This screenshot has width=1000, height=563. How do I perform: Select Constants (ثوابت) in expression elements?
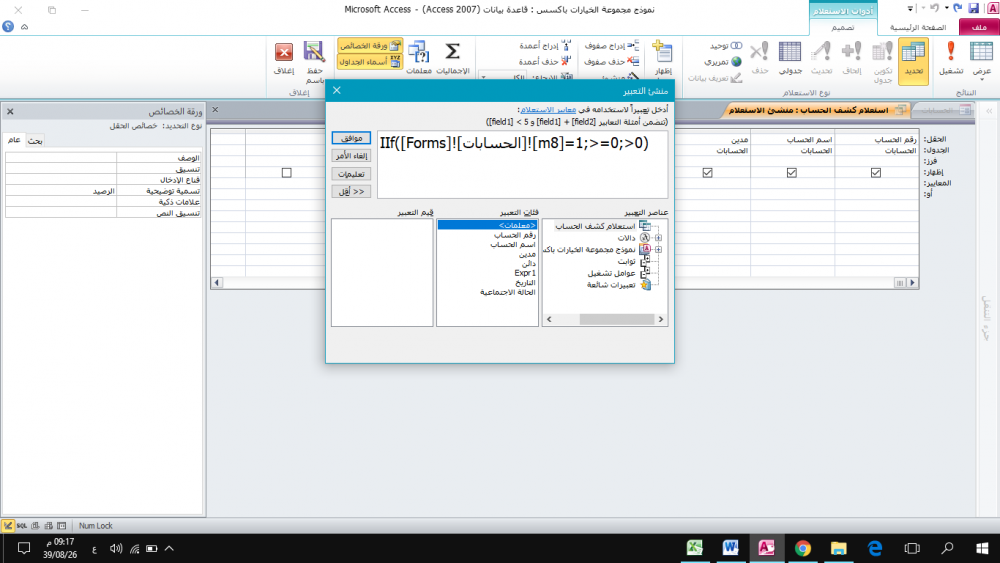click(626, 261)
